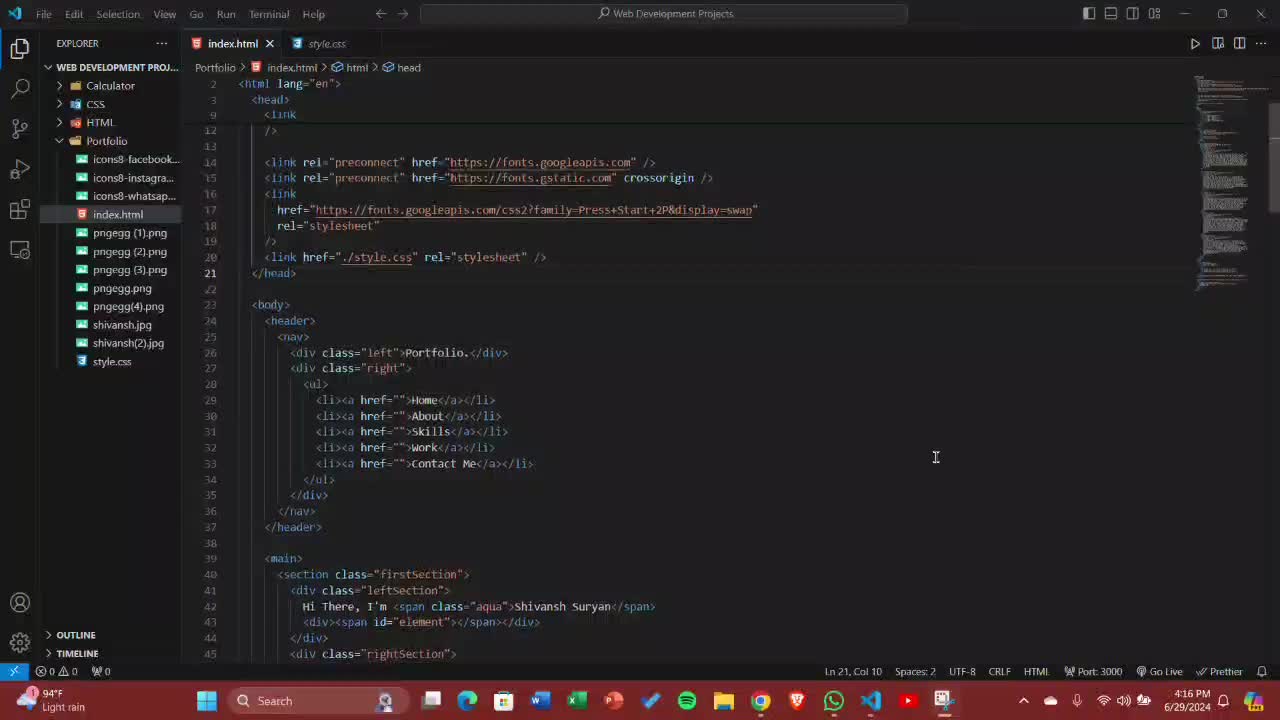Switch to the style.css tab

click(326, 44)
